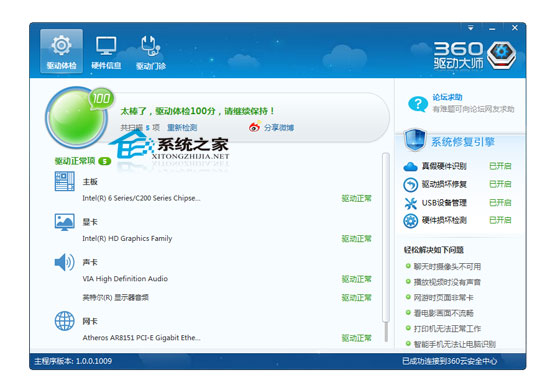Click 驱动正常 status for HD Graphics
The image size is (550, 388).
click(x=356, y=239)
